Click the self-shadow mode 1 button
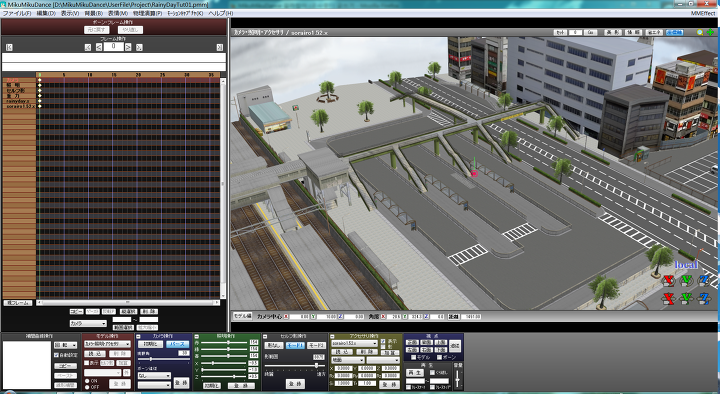Viewport: 720px width, 394px height. tap(295, 345)
